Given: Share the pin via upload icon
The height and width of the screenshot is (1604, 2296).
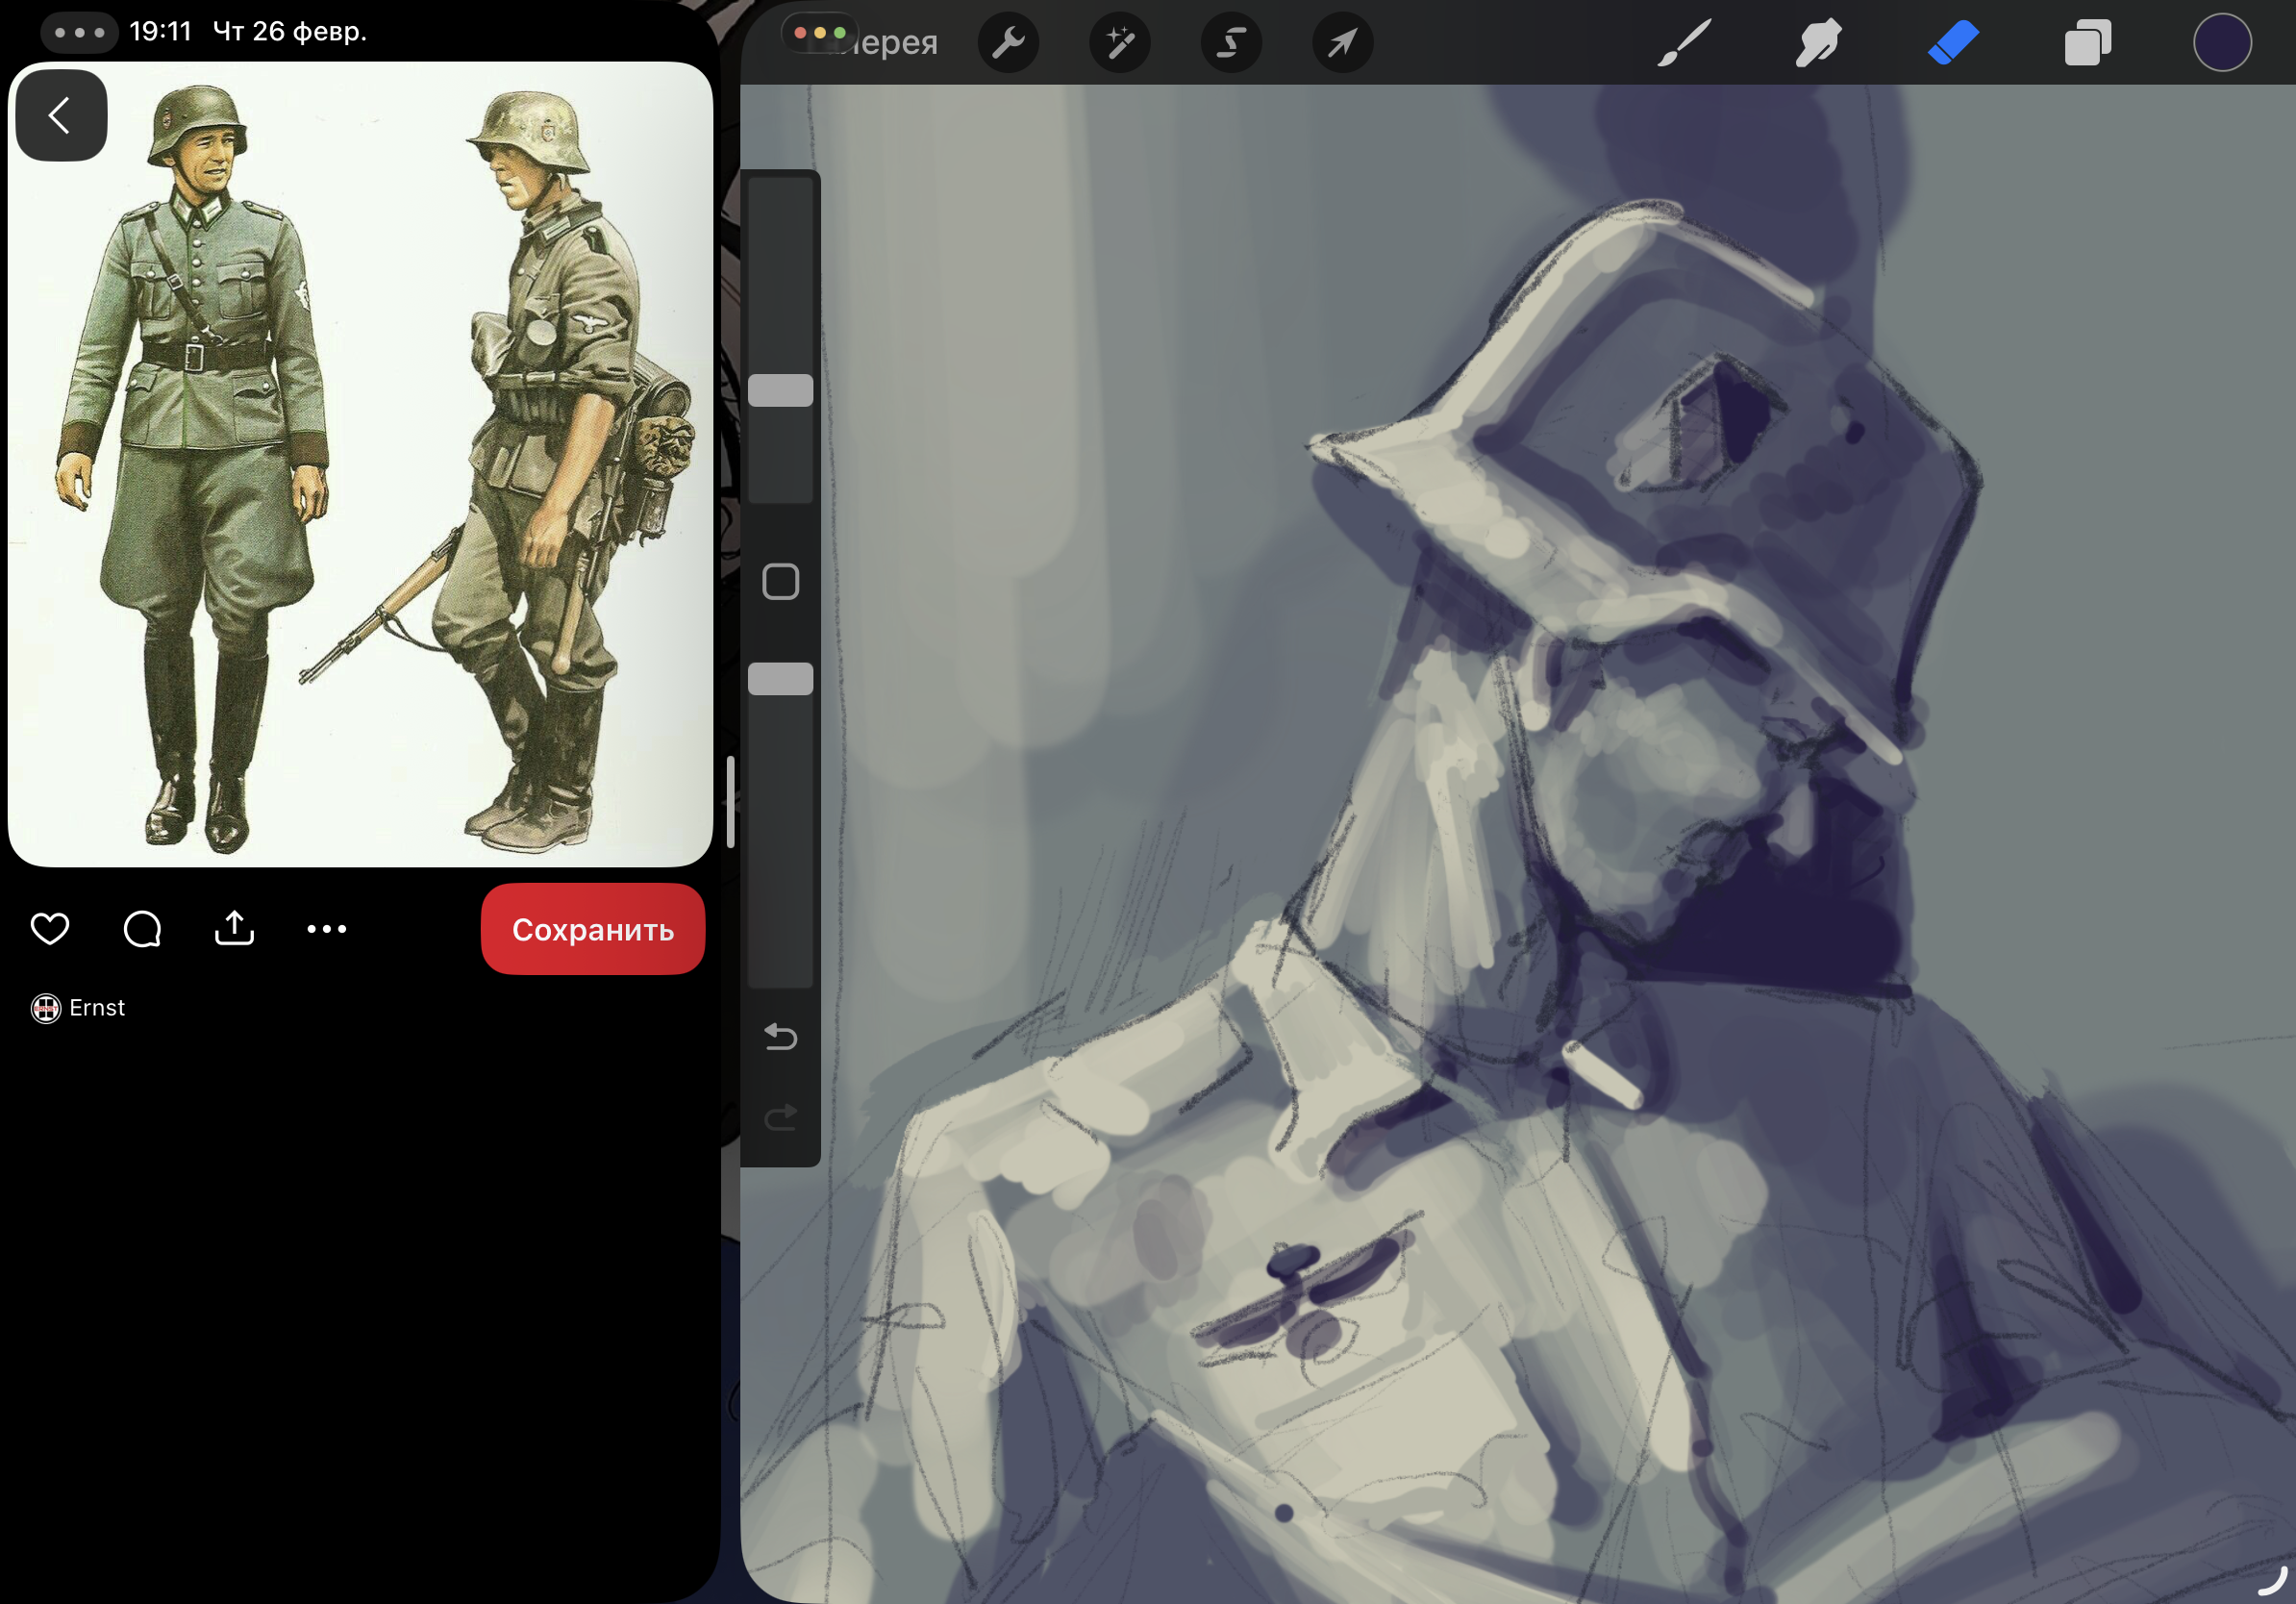Looking at the screenshot, I should pos(234,929).
